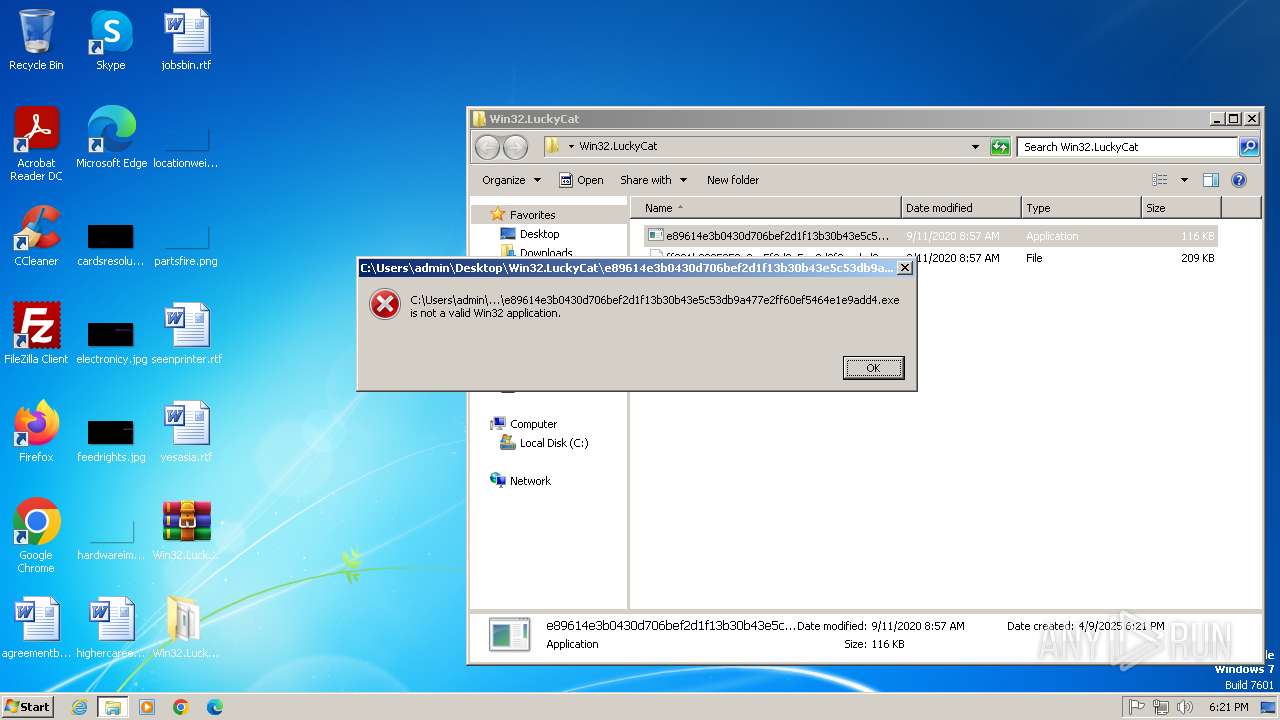Select the CCleaner desktop shortcut
The image size is (1280, 720).
tap(36, 236)
